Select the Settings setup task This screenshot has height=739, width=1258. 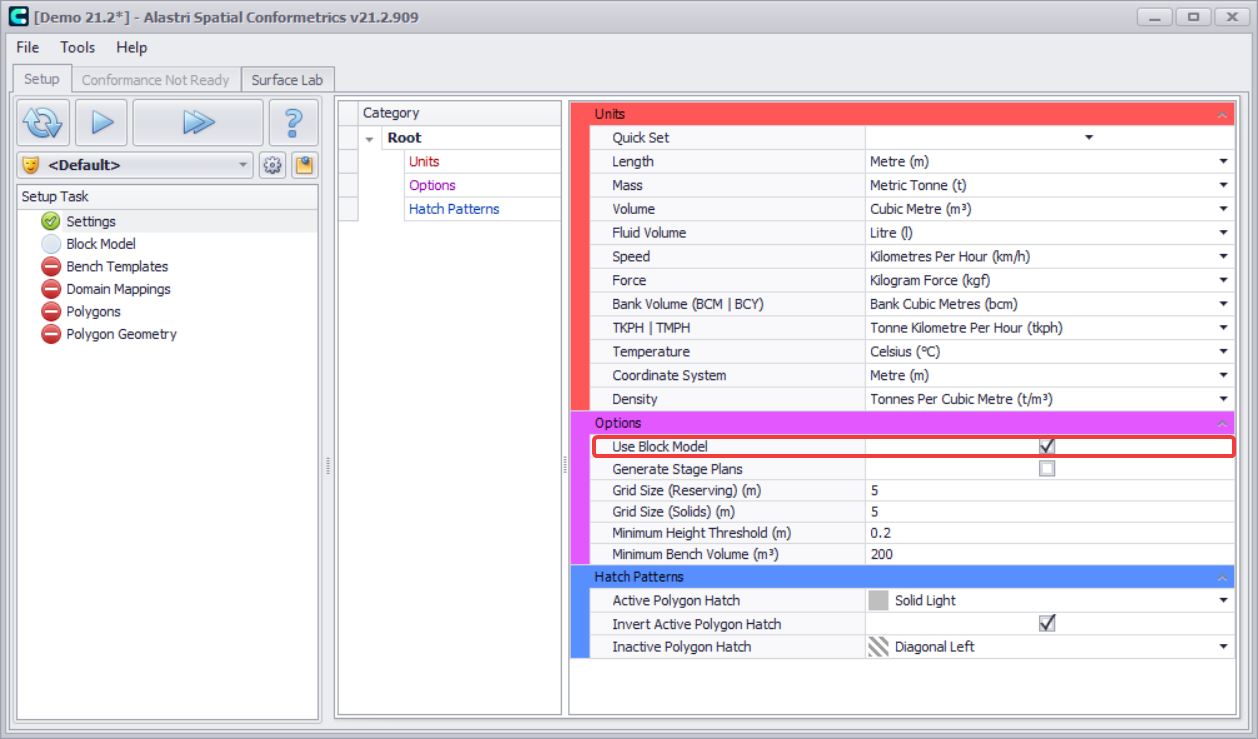91,221
